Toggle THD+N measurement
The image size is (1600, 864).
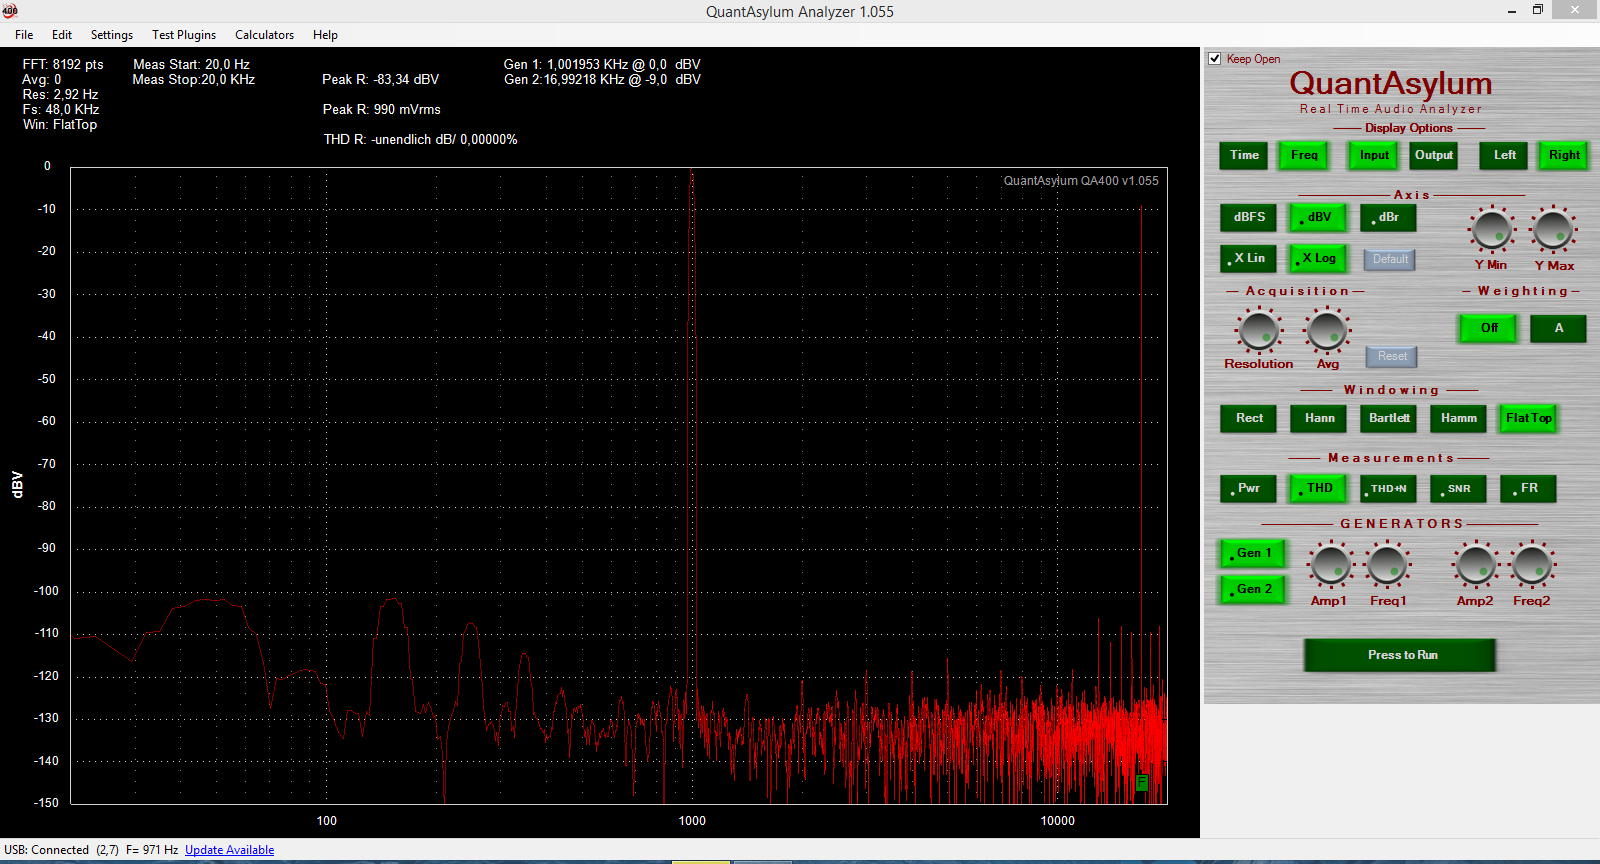click(x=1388, y=488)
